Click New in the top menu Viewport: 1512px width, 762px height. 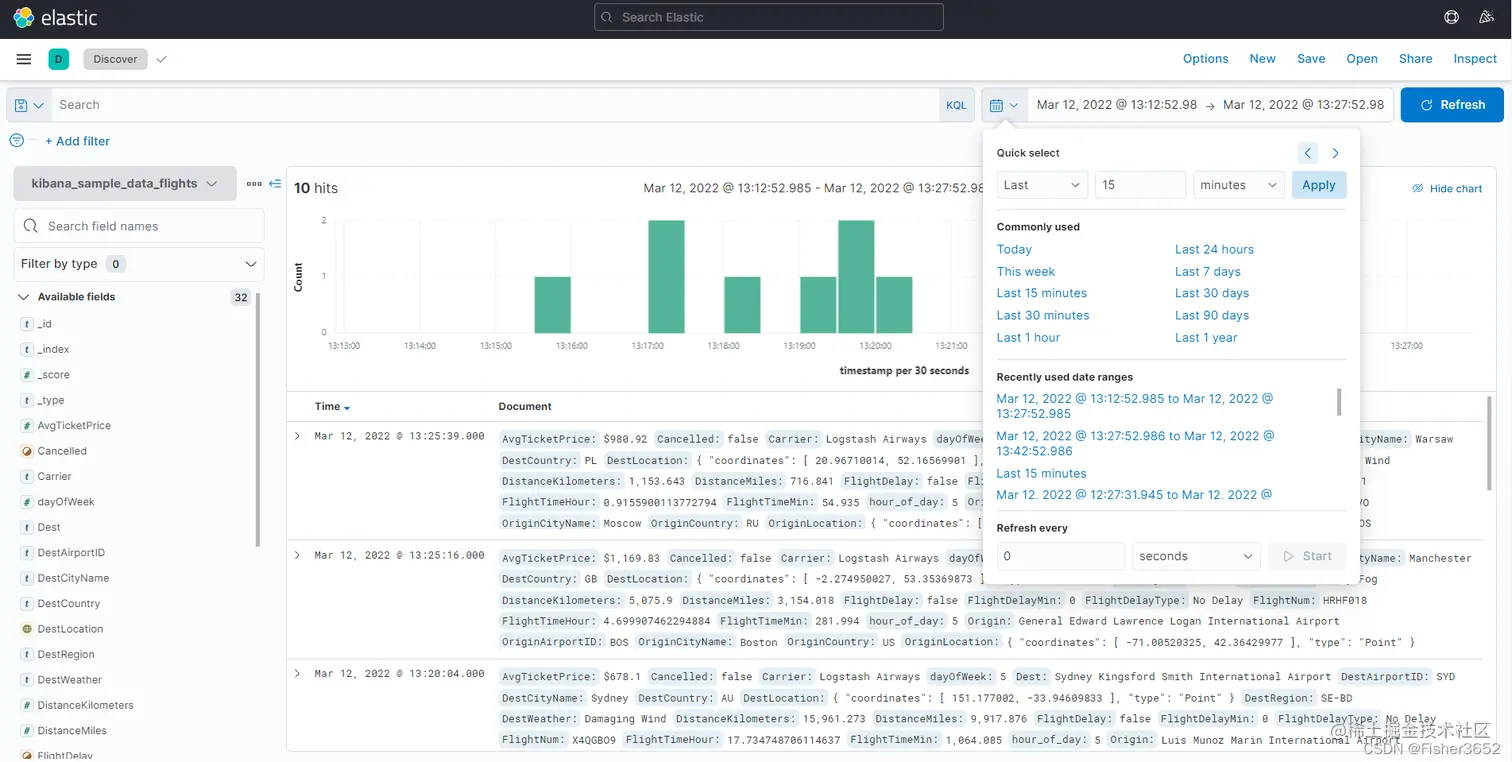[x=1262, y=59]
